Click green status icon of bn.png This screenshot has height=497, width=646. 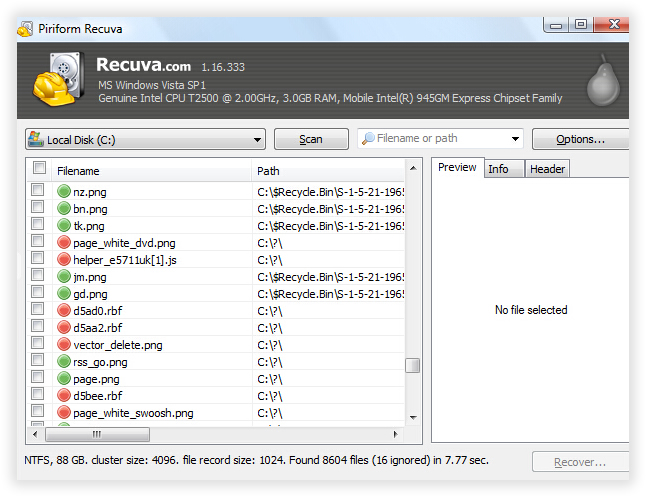[x=64, y=209]
